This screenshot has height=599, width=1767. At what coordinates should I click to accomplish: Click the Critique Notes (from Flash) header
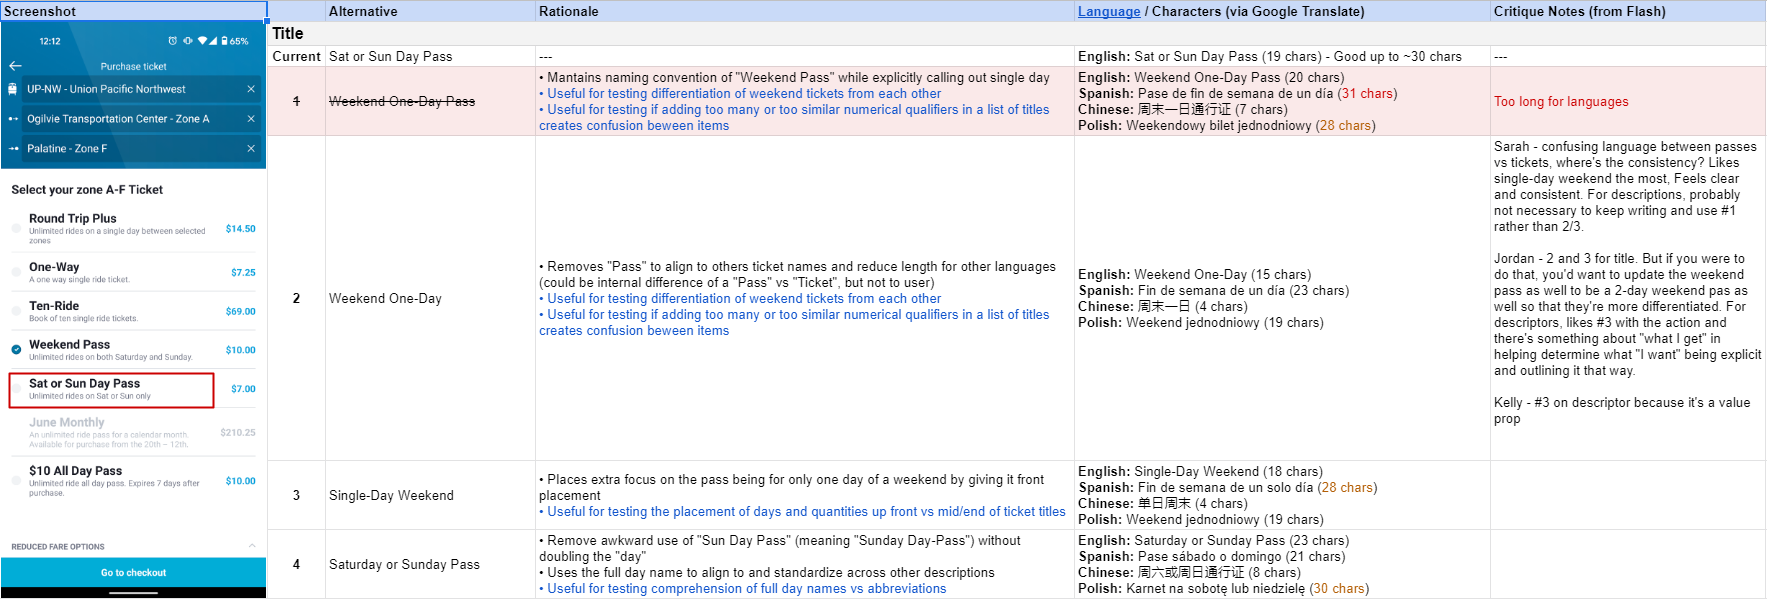[x=1628, y=11]
